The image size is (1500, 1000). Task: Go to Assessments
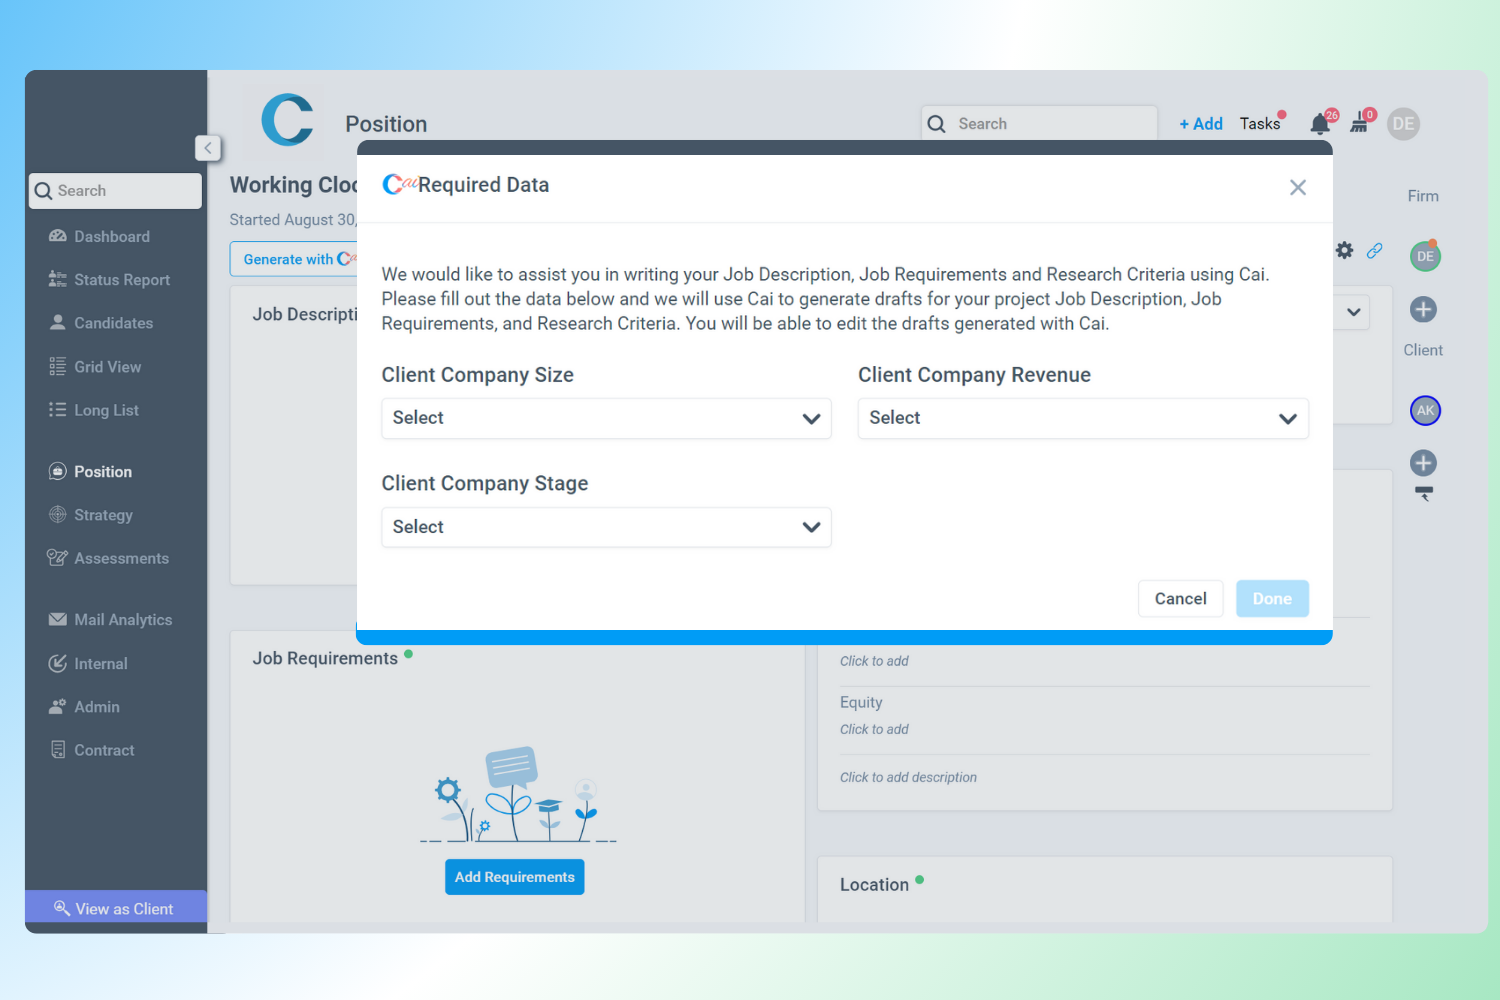click(109, 558)
